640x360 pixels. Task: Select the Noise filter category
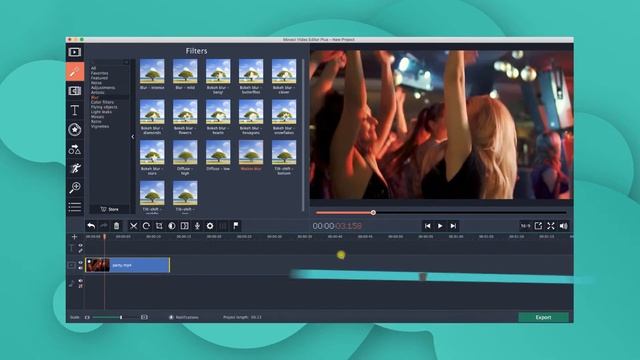(x=96, y=83)
